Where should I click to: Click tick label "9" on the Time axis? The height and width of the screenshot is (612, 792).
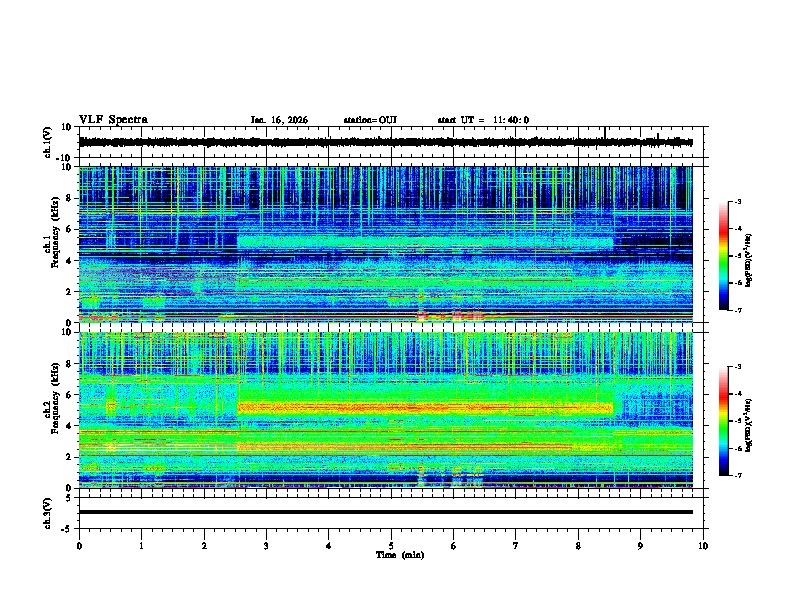coord(640,546)
